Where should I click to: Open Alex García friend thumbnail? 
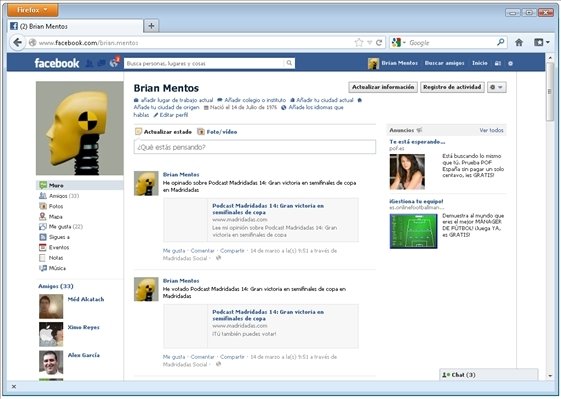[51, 362]
